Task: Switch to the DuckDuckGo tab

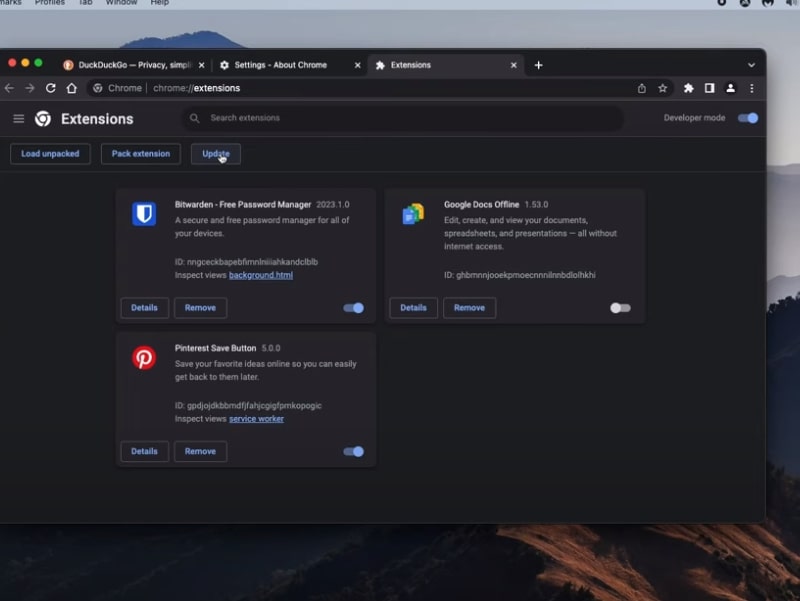Action: [x=128, y=65]
